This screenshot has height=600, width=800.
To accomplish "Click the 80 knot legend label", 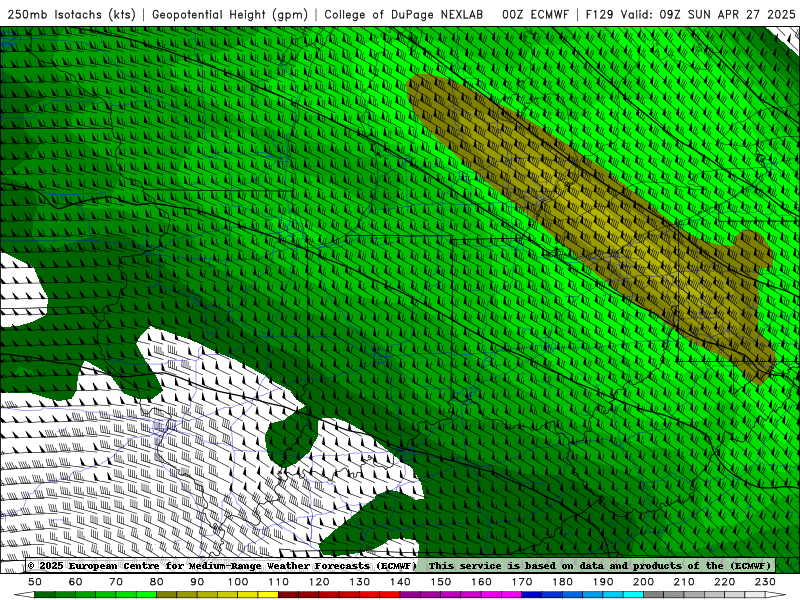I will (157, 582).
